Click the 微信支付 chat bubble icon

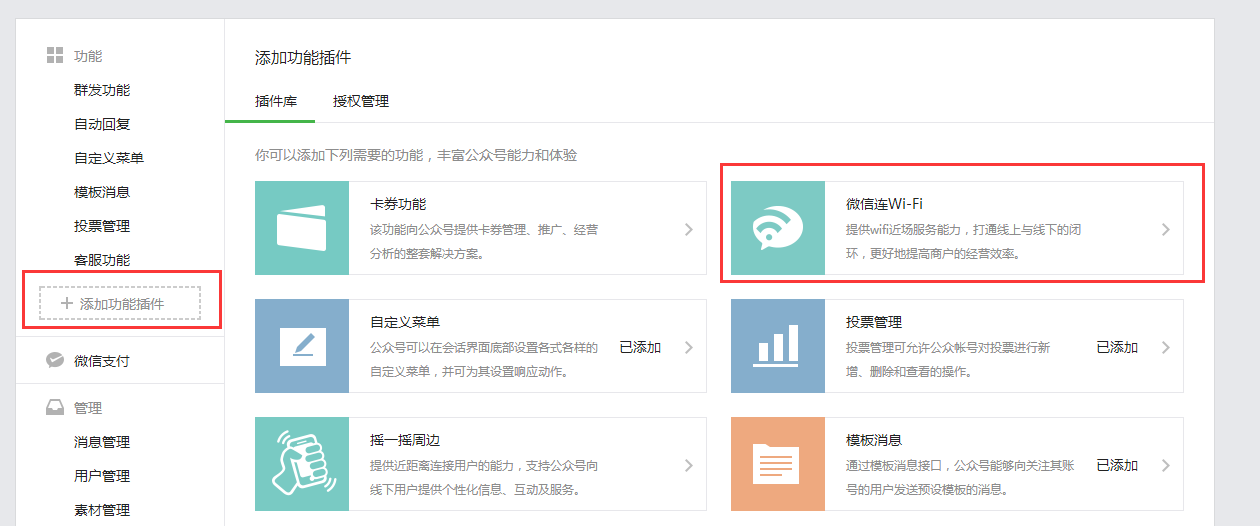[x=56, y=361]
